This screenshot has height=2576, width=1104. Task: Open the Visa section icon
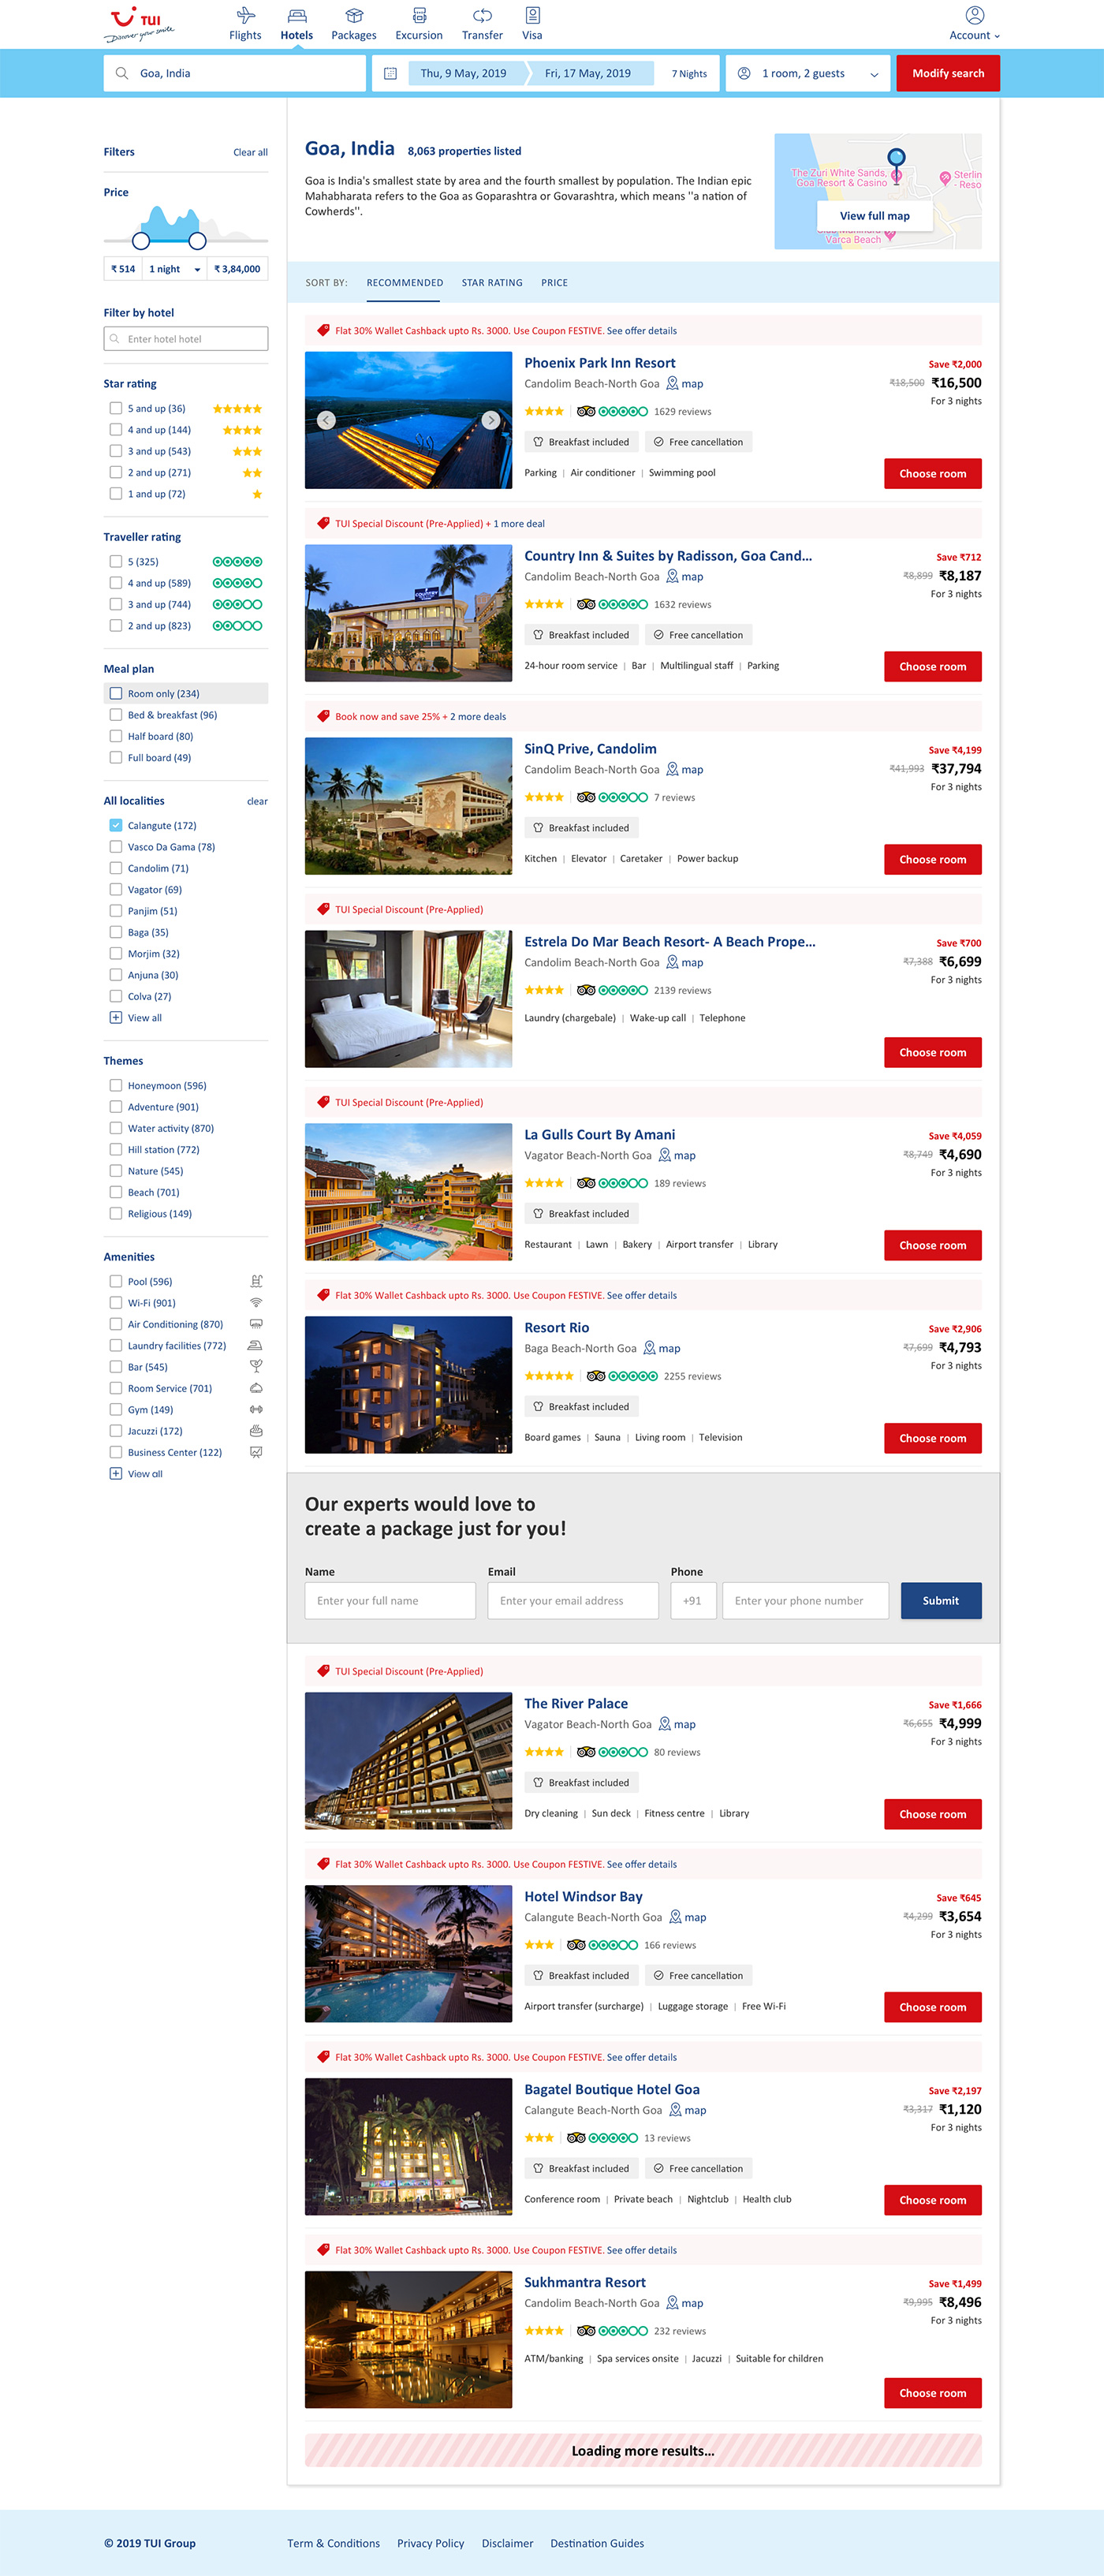point(532,16)
